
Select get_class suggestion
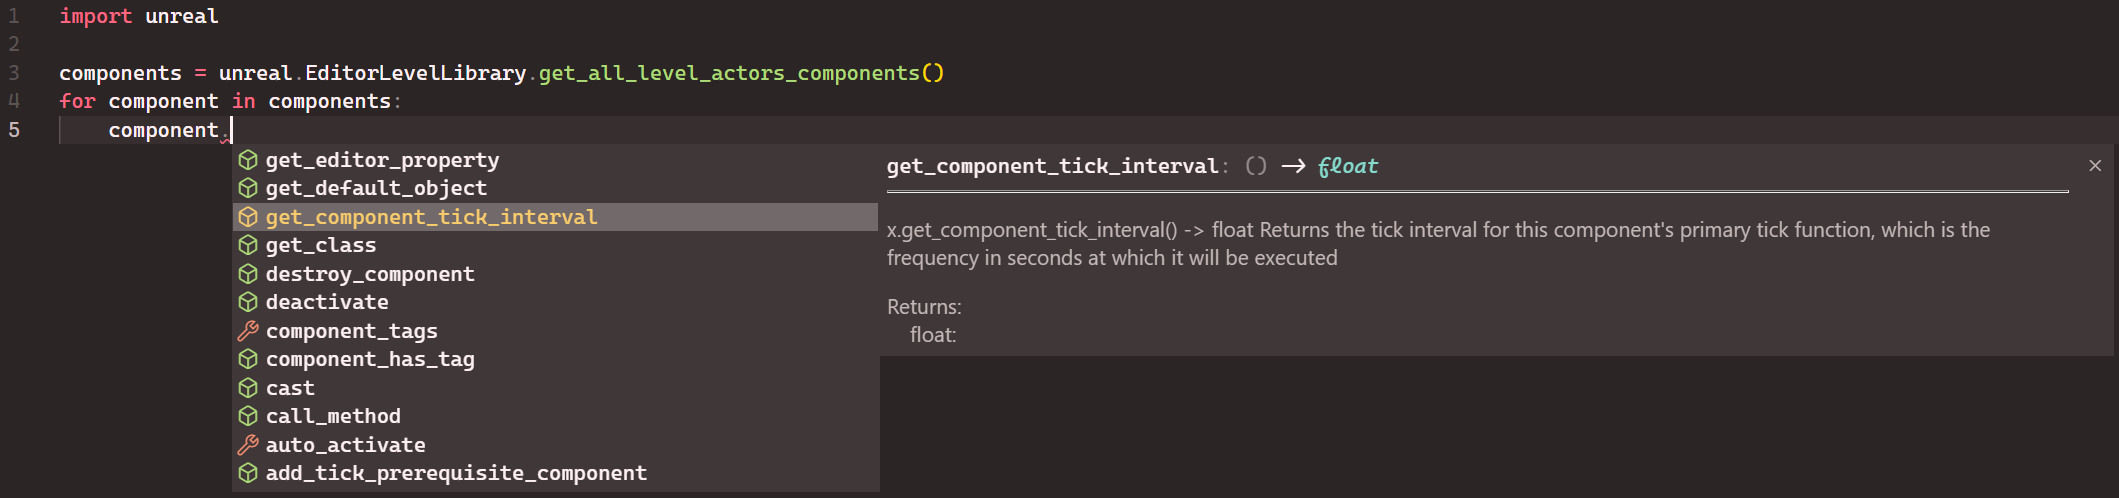pyautogui.click(x=555, y=245)
